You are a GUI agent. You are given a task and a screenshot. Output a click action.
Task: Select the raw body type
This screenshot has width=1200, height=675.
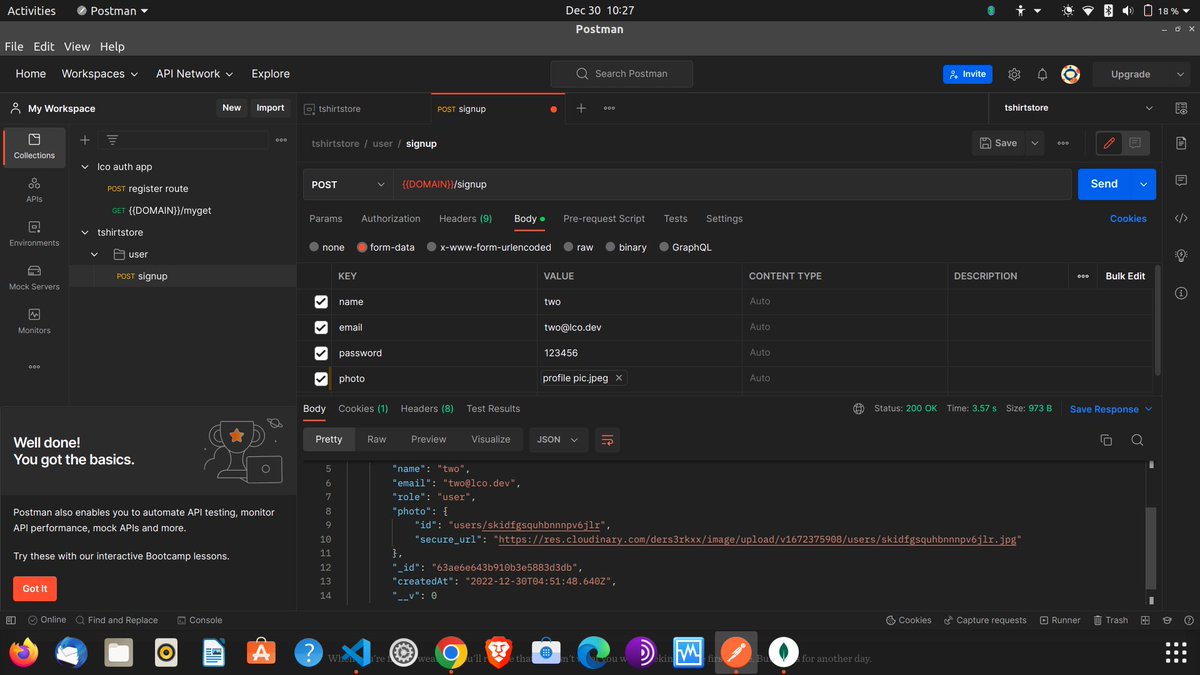tap(578, 247)
